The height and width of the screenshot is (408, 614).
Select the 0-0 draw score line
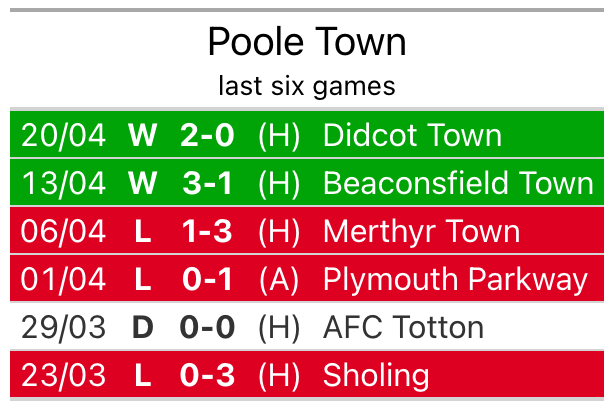tap(207, 327)
